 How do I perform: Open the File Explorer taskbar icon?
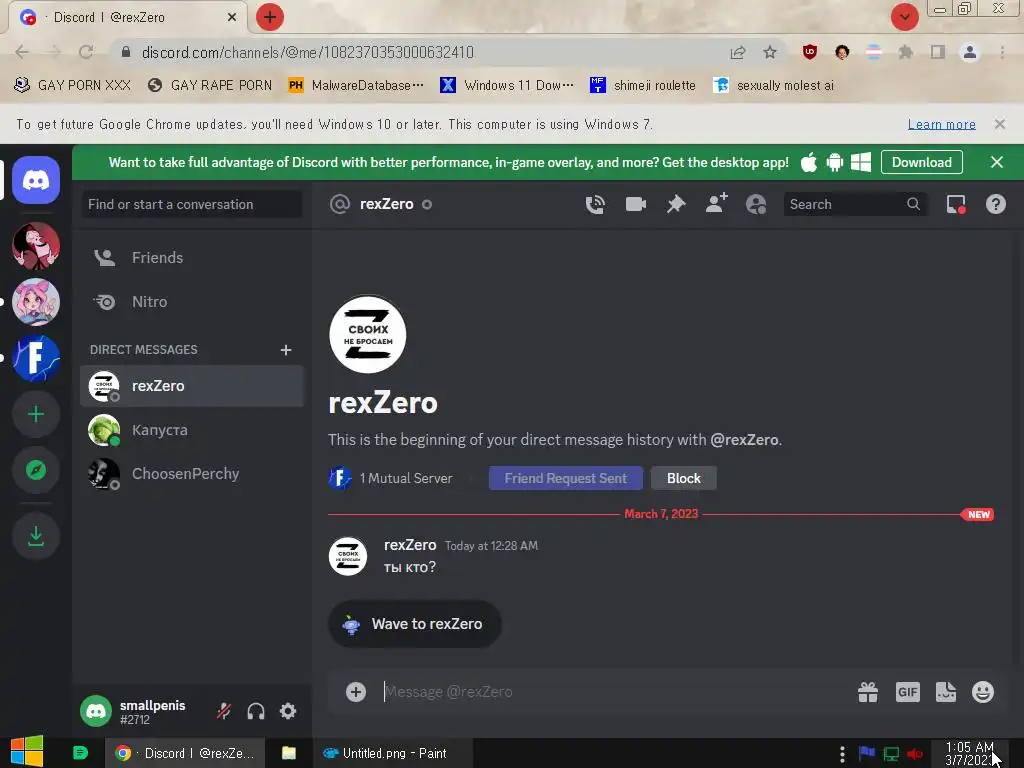tap(289, 753)
